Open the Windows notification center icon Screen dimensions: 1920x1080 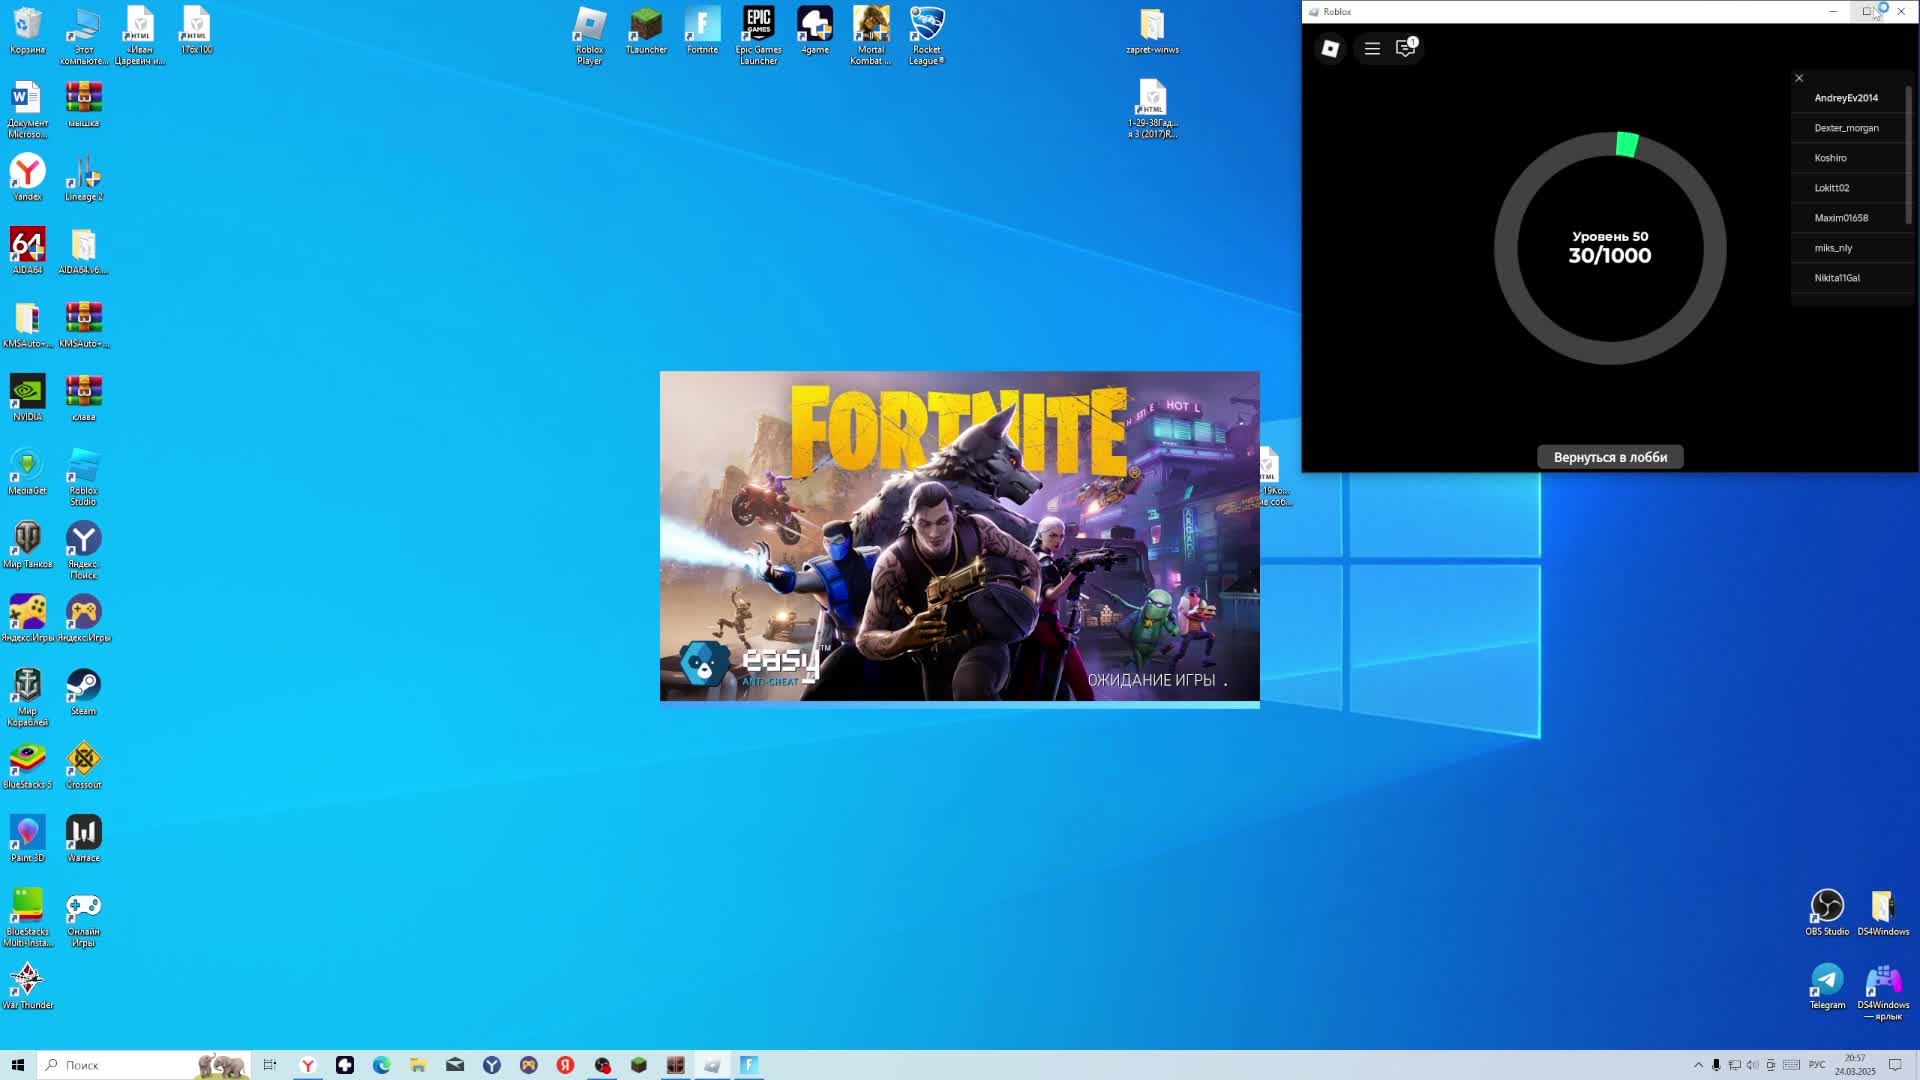pos(1895,1065)
